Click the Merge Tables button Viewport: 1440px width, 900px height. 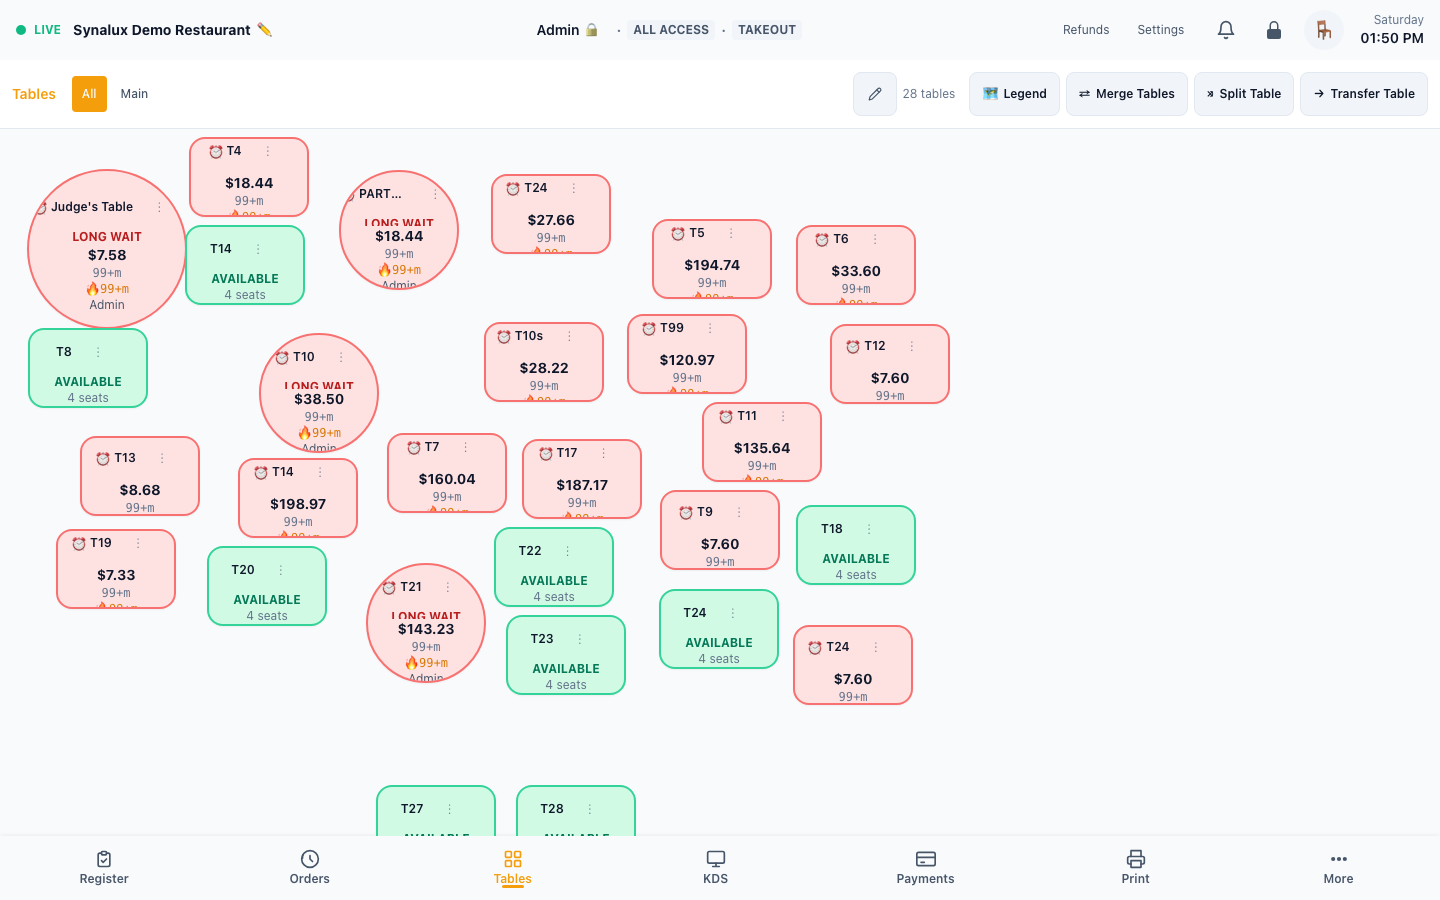1127,94
